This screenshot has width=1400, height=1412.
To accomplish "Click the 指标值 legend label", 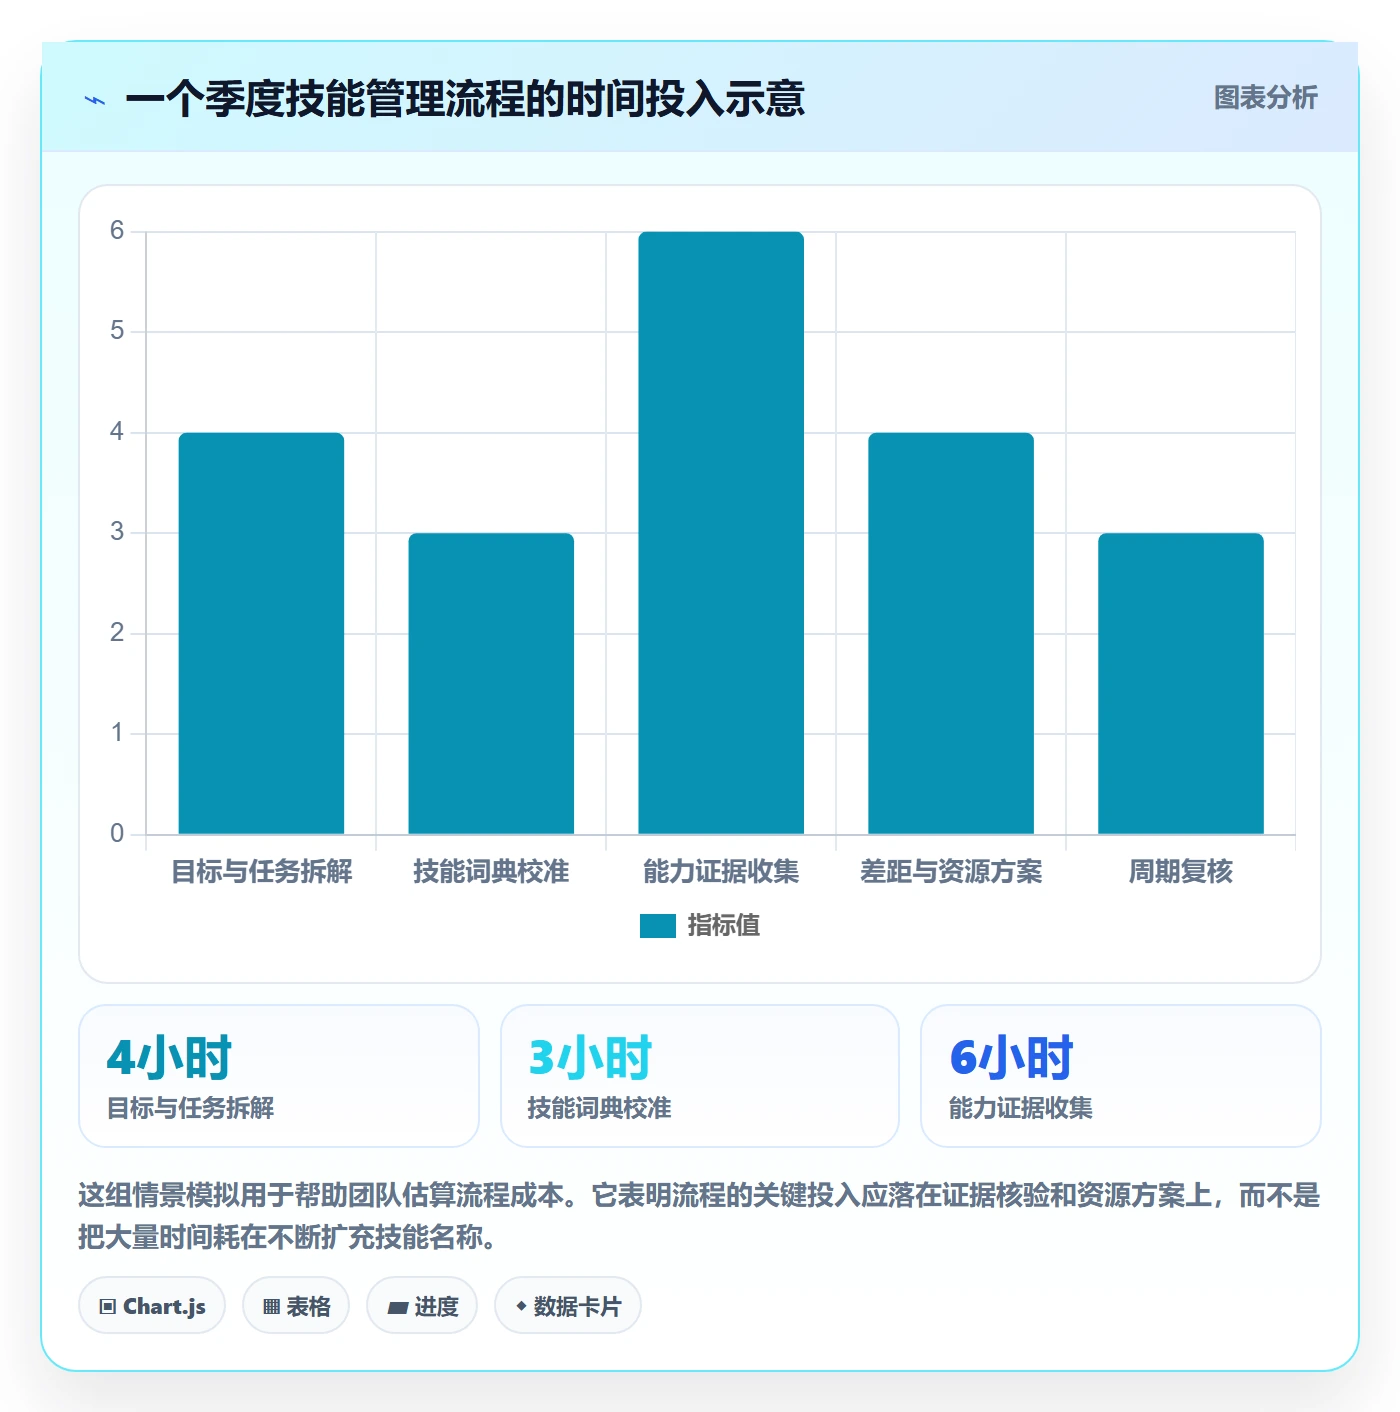I will pos(724,926).
